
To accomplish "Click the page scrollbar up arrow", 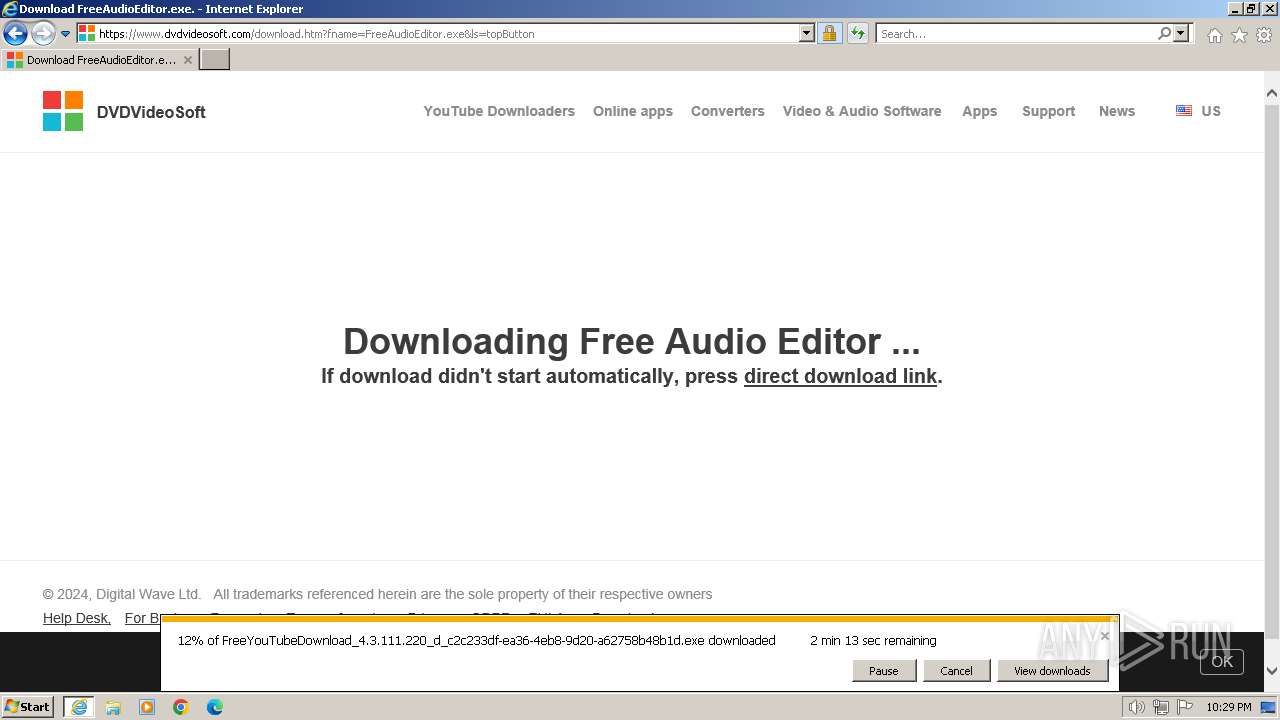I will 1272,94.
